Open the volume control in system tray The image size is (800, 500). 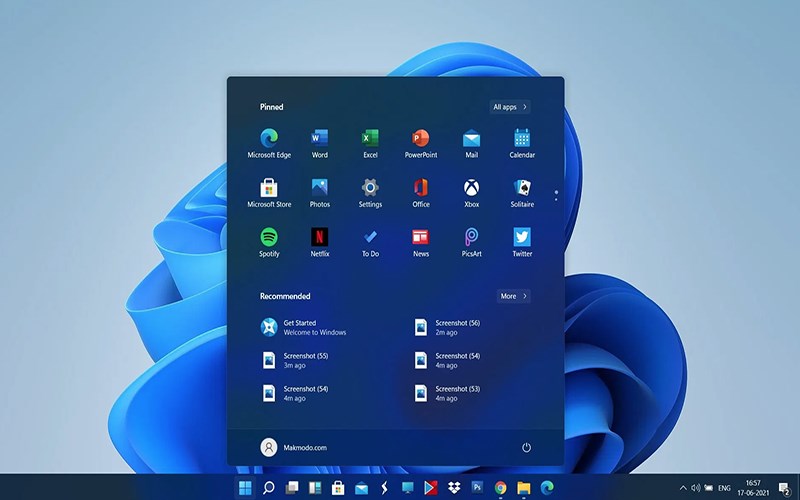[695, 488]
